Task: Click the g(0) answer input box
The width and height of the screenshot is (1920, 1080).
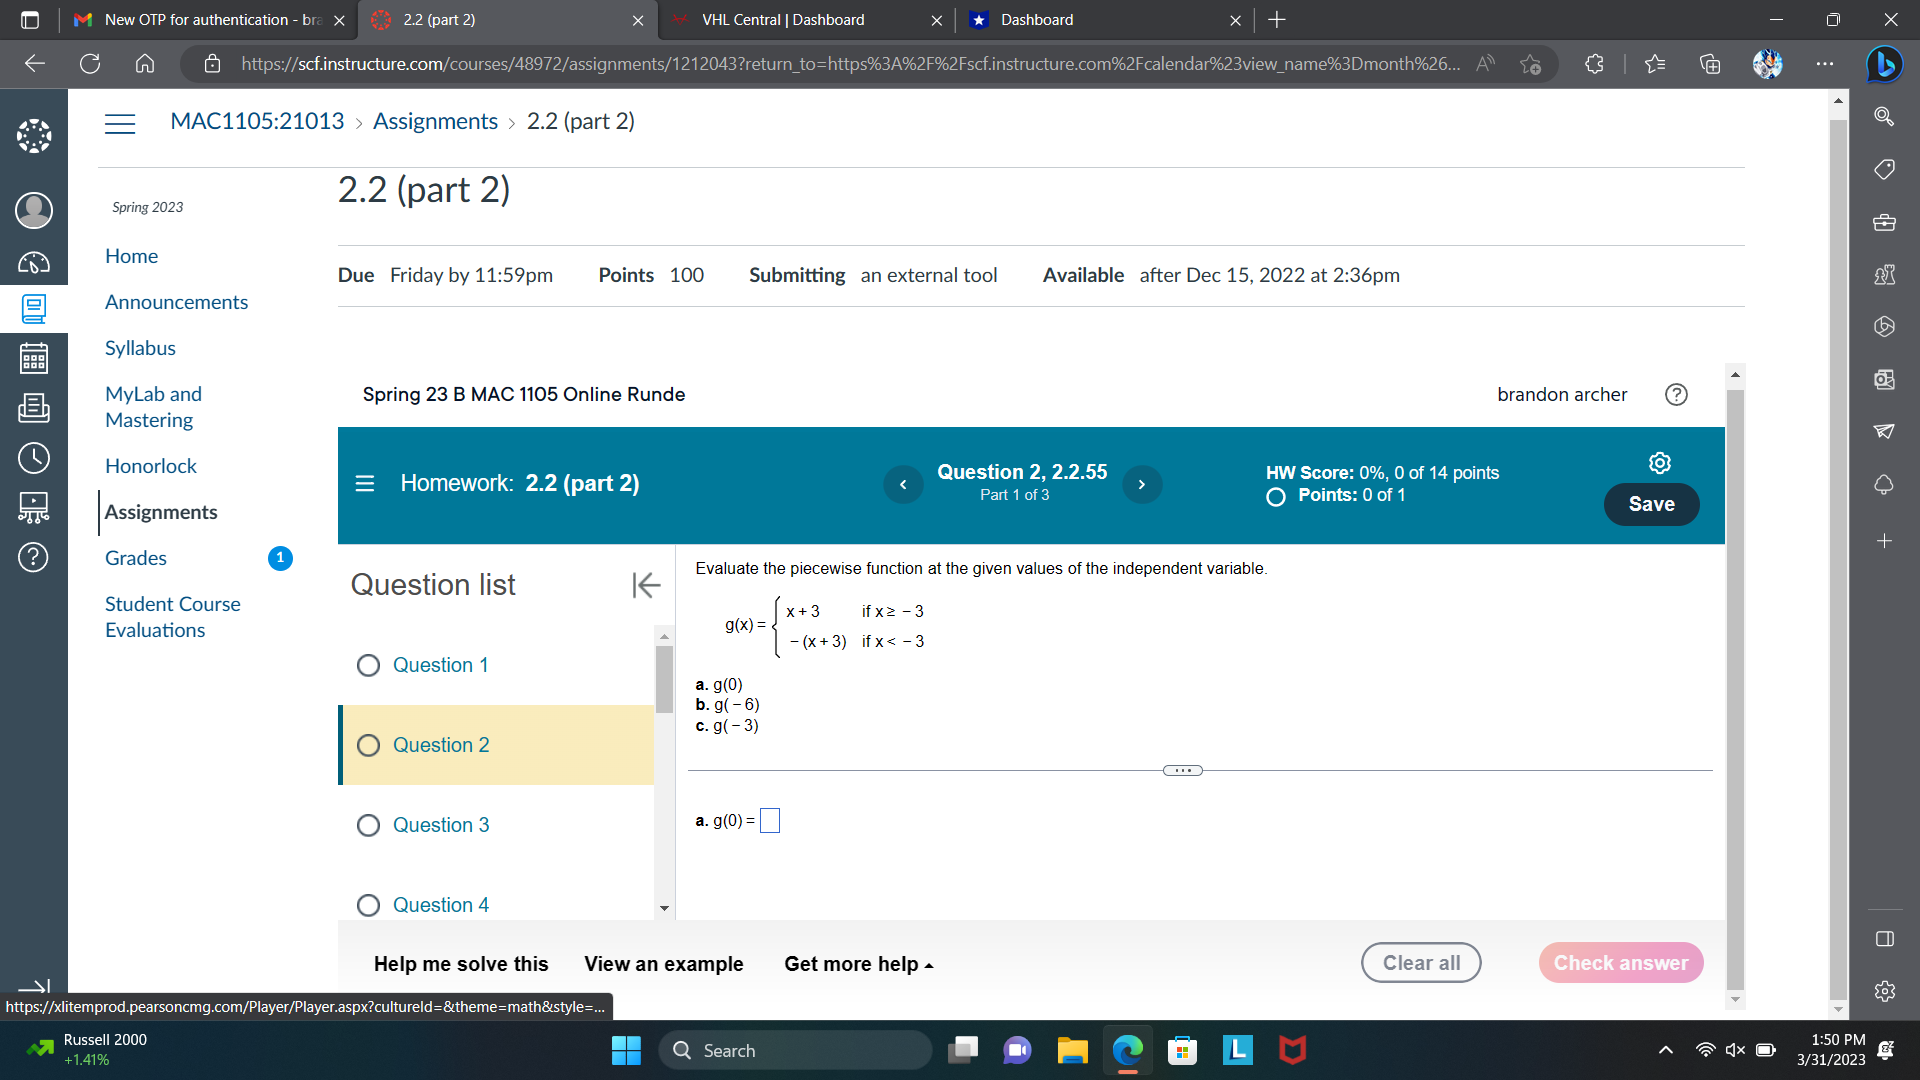Action: [x=770, y=821]
